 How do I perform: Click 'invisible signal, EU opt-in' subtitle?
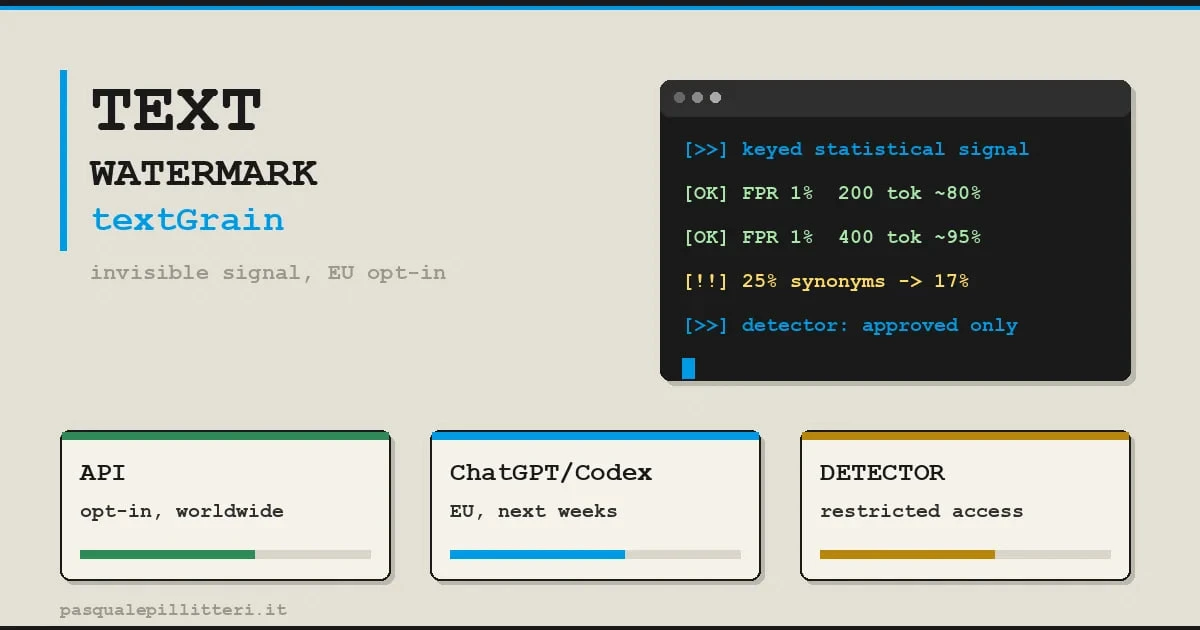point(268,273)
